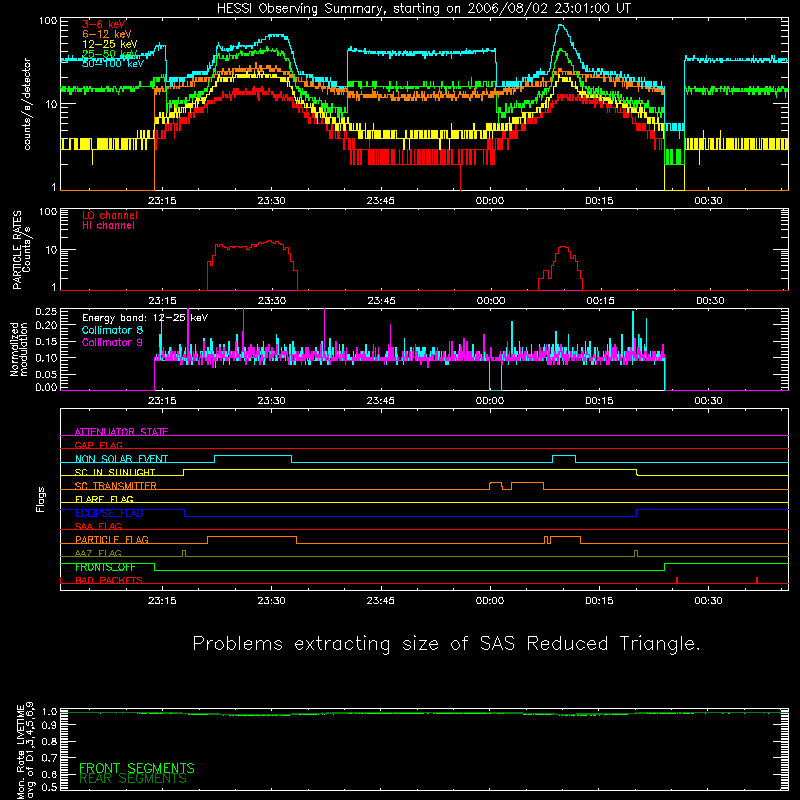Click the SAS Reduced Triangle problem message
This screenshot has height=800, width=800.
coord(446,644)
